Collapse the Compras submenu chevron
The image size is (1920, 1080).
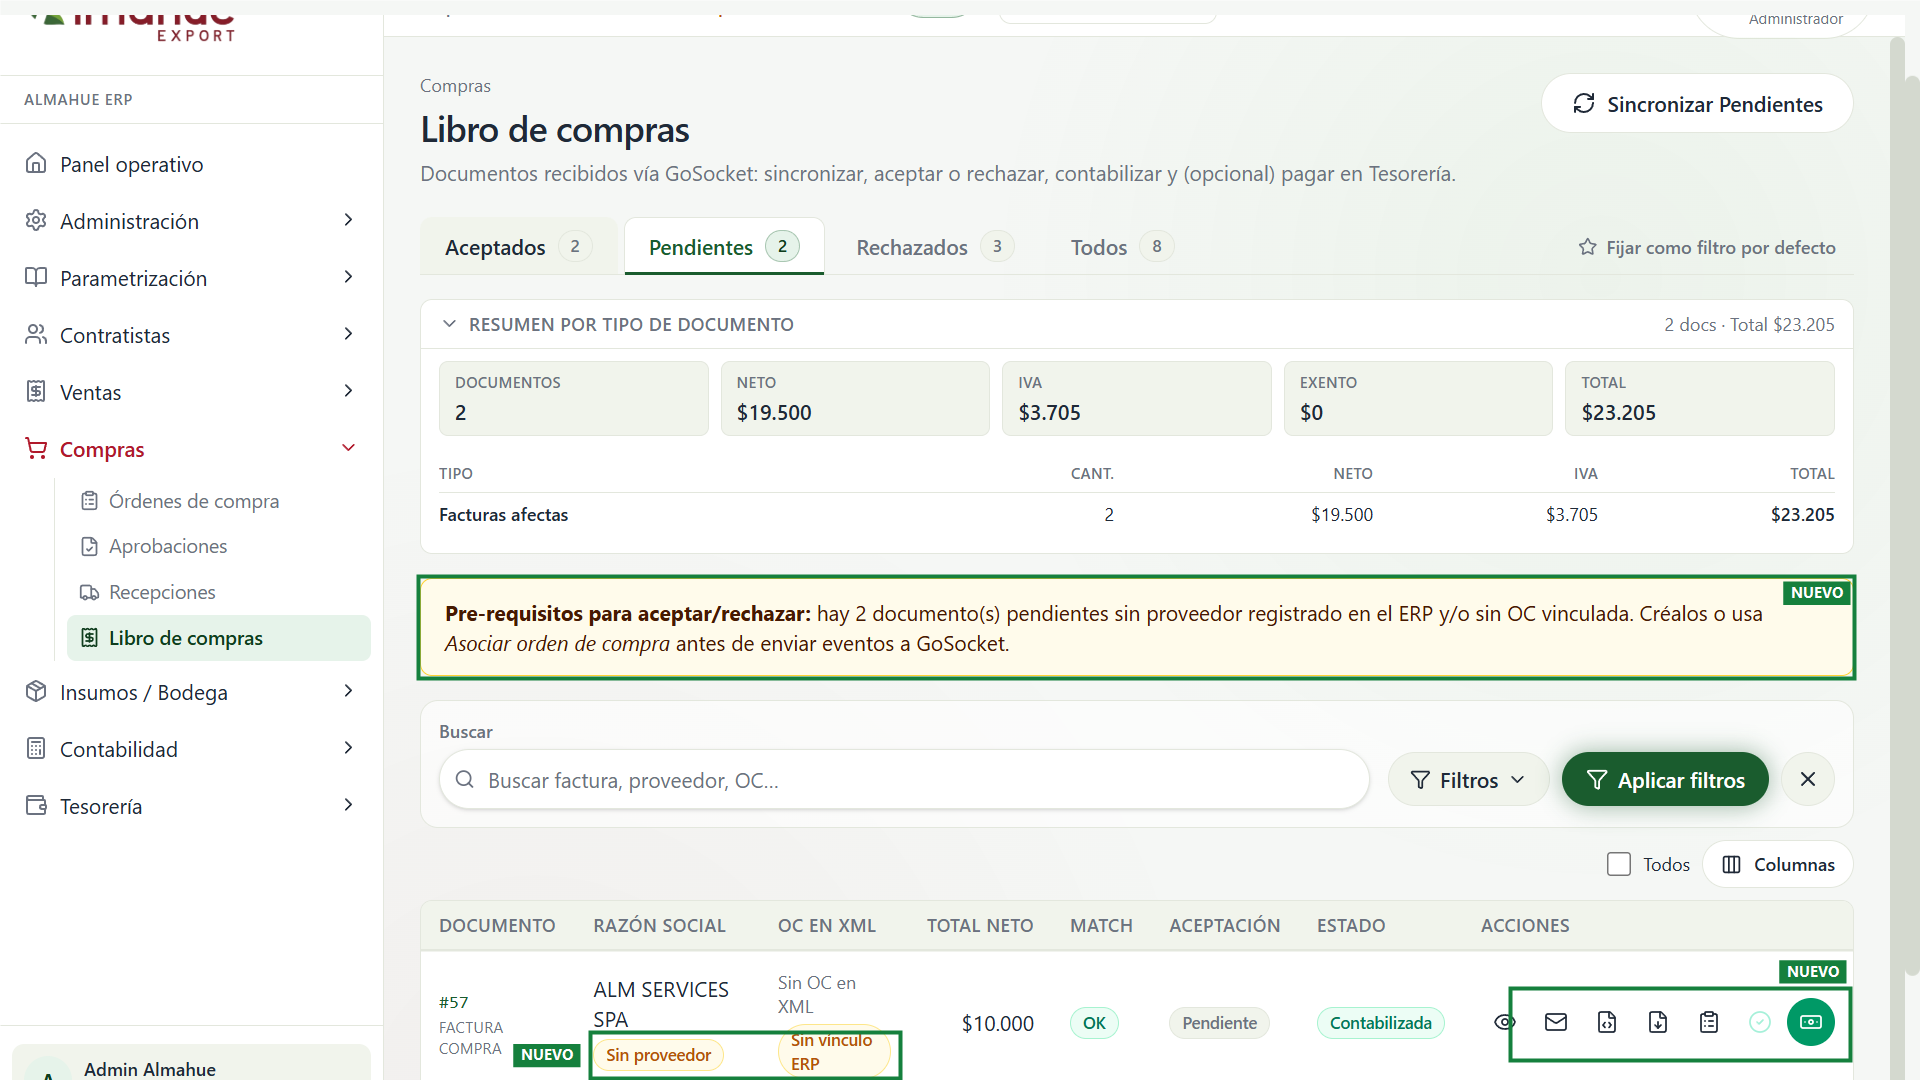click(348, 448)
